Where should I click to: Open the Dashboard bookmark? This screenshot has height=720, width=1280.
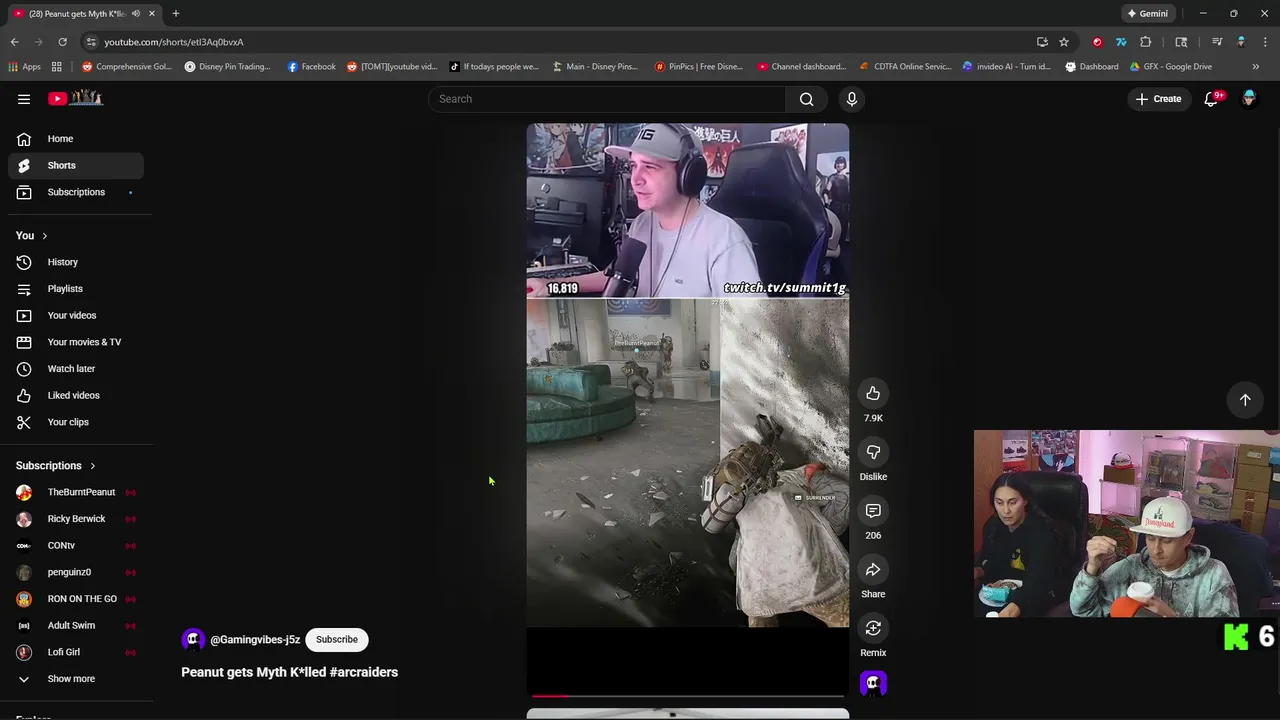tap(1091, 67)
